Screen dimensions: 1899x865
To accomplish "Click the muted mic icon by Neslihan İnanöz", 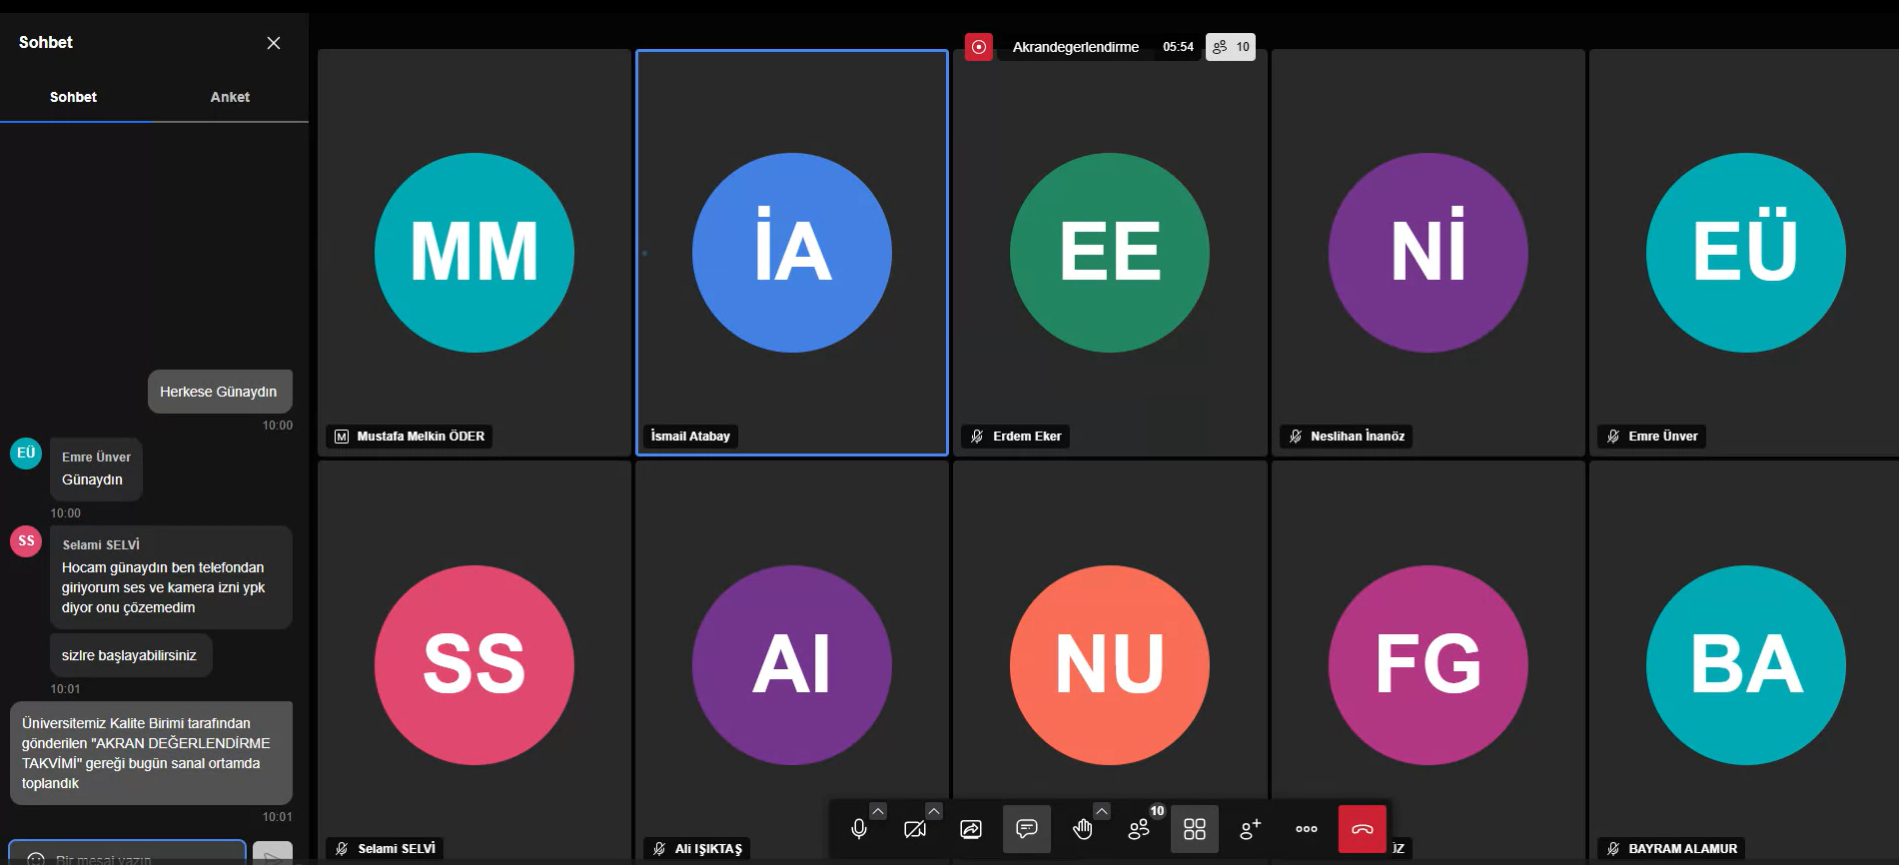I will pos(1295,437).
